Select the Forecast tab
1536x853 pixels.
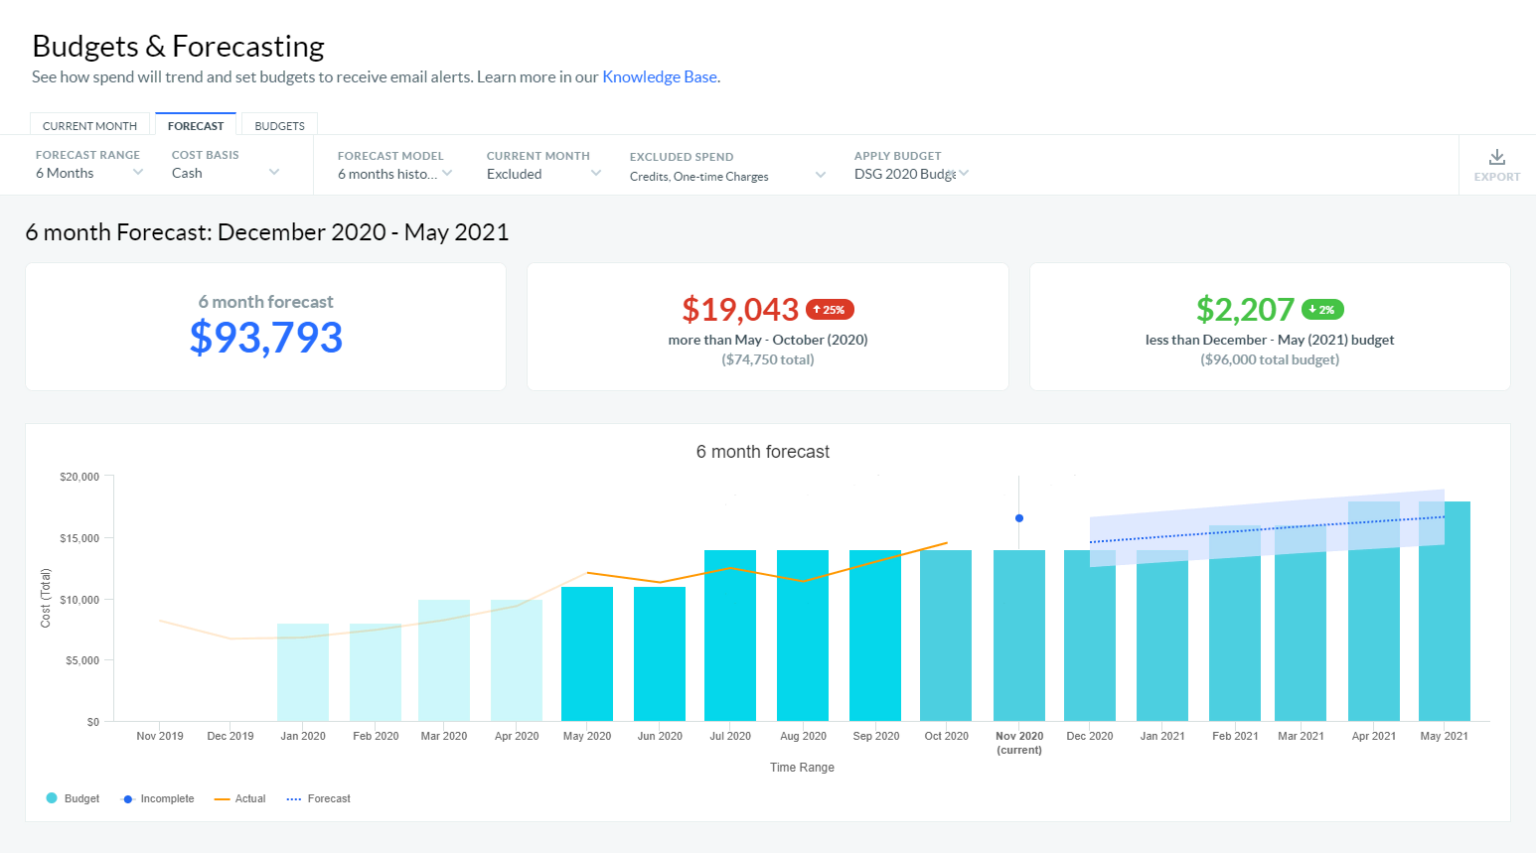point(195,125)
